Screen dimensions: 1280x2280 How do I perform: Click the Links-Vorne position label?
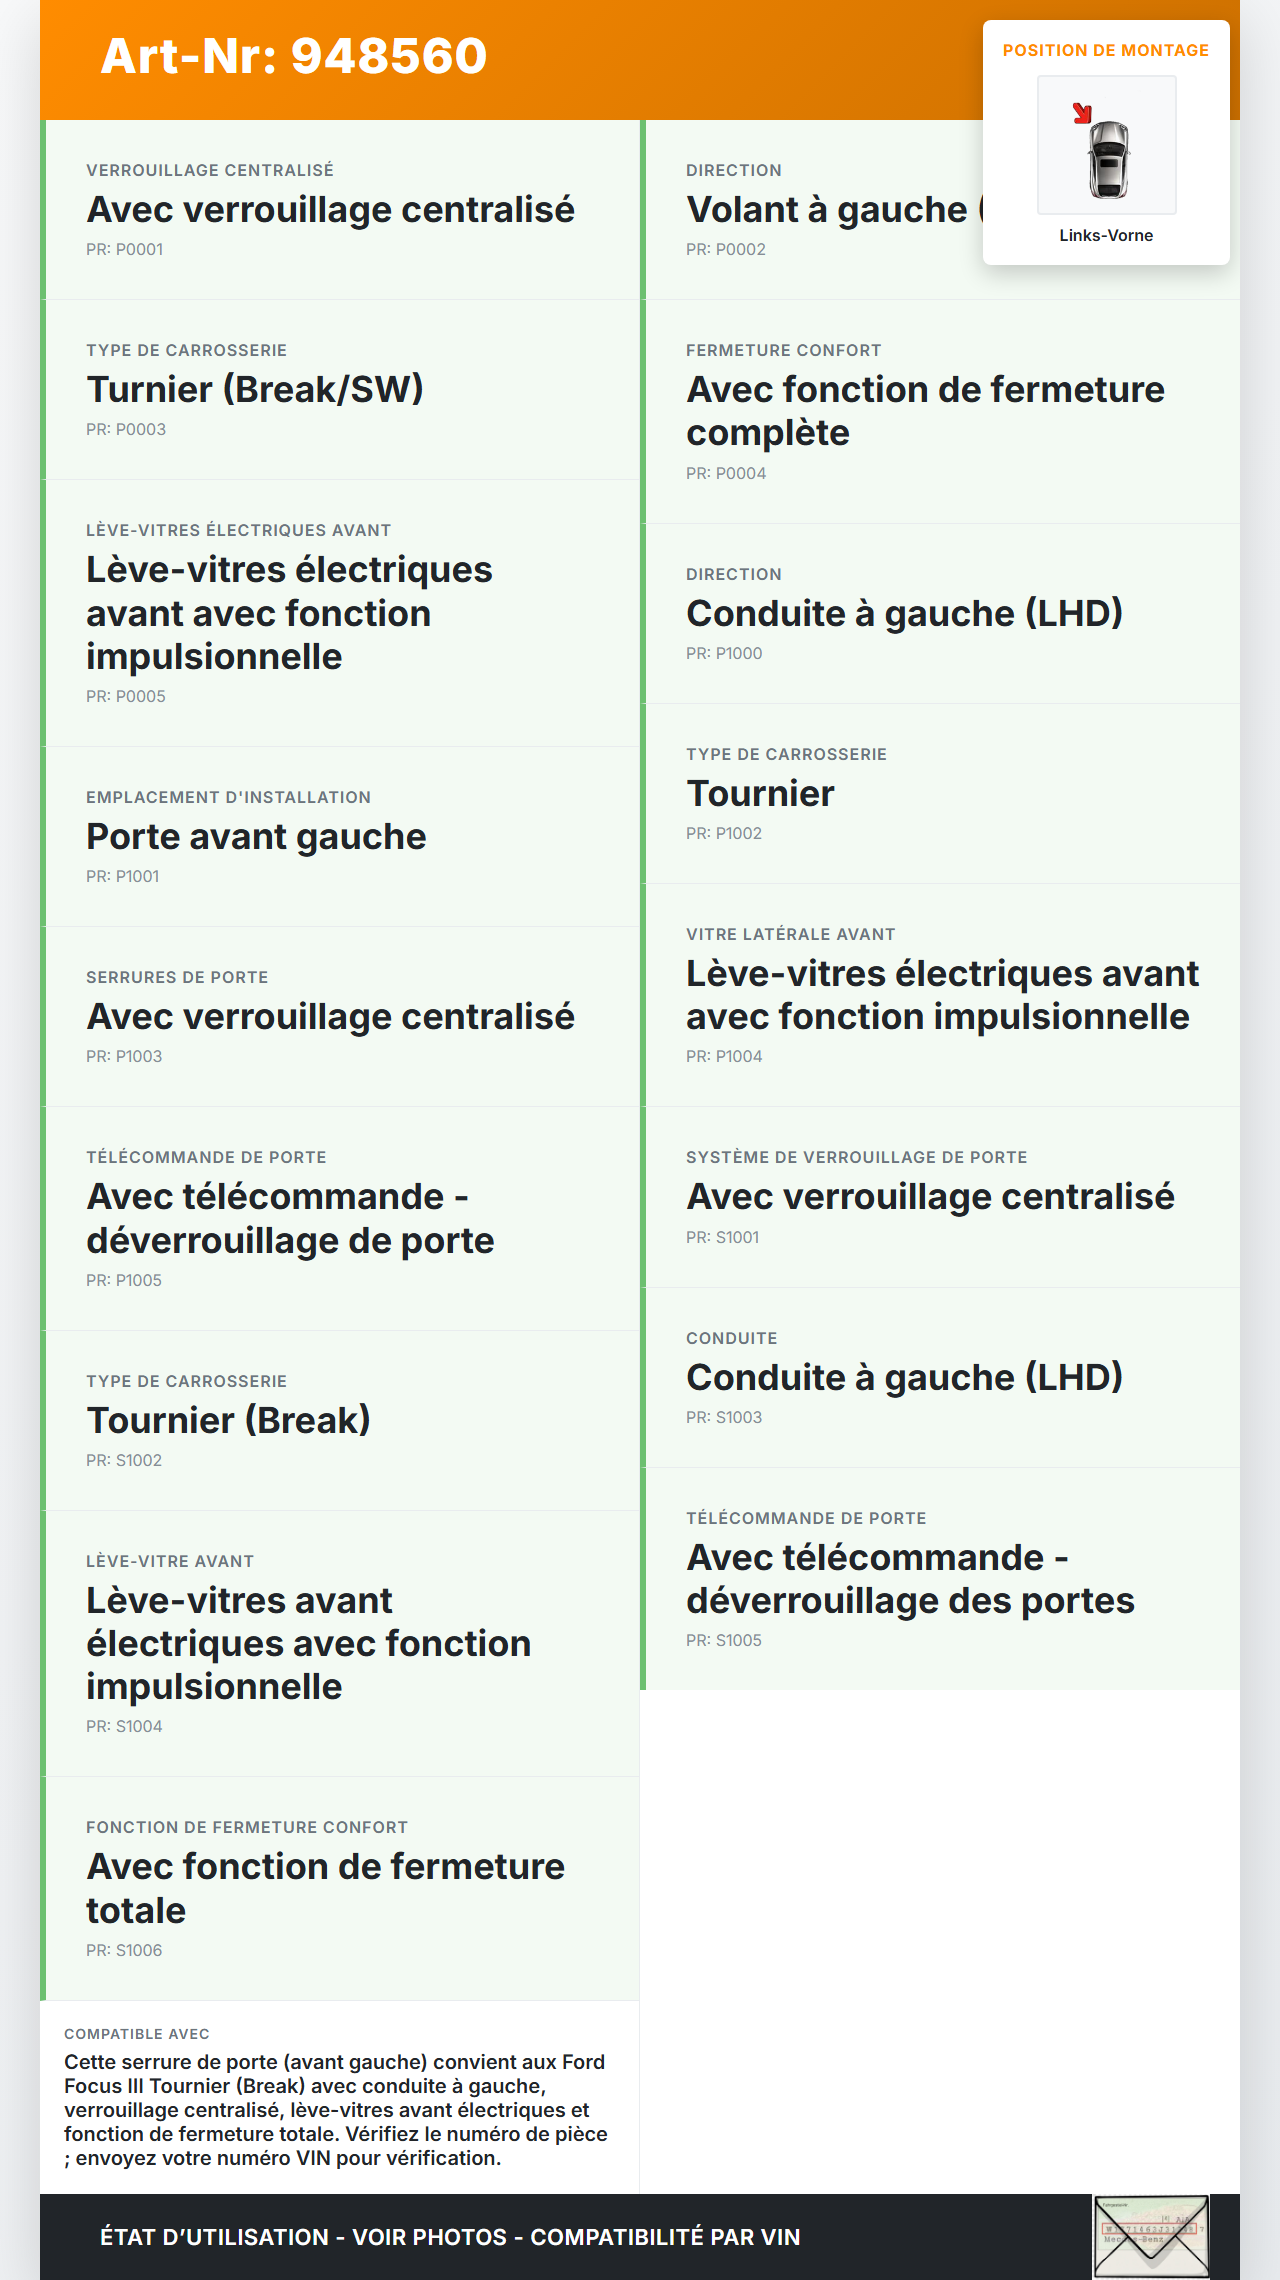(1106, 236)
